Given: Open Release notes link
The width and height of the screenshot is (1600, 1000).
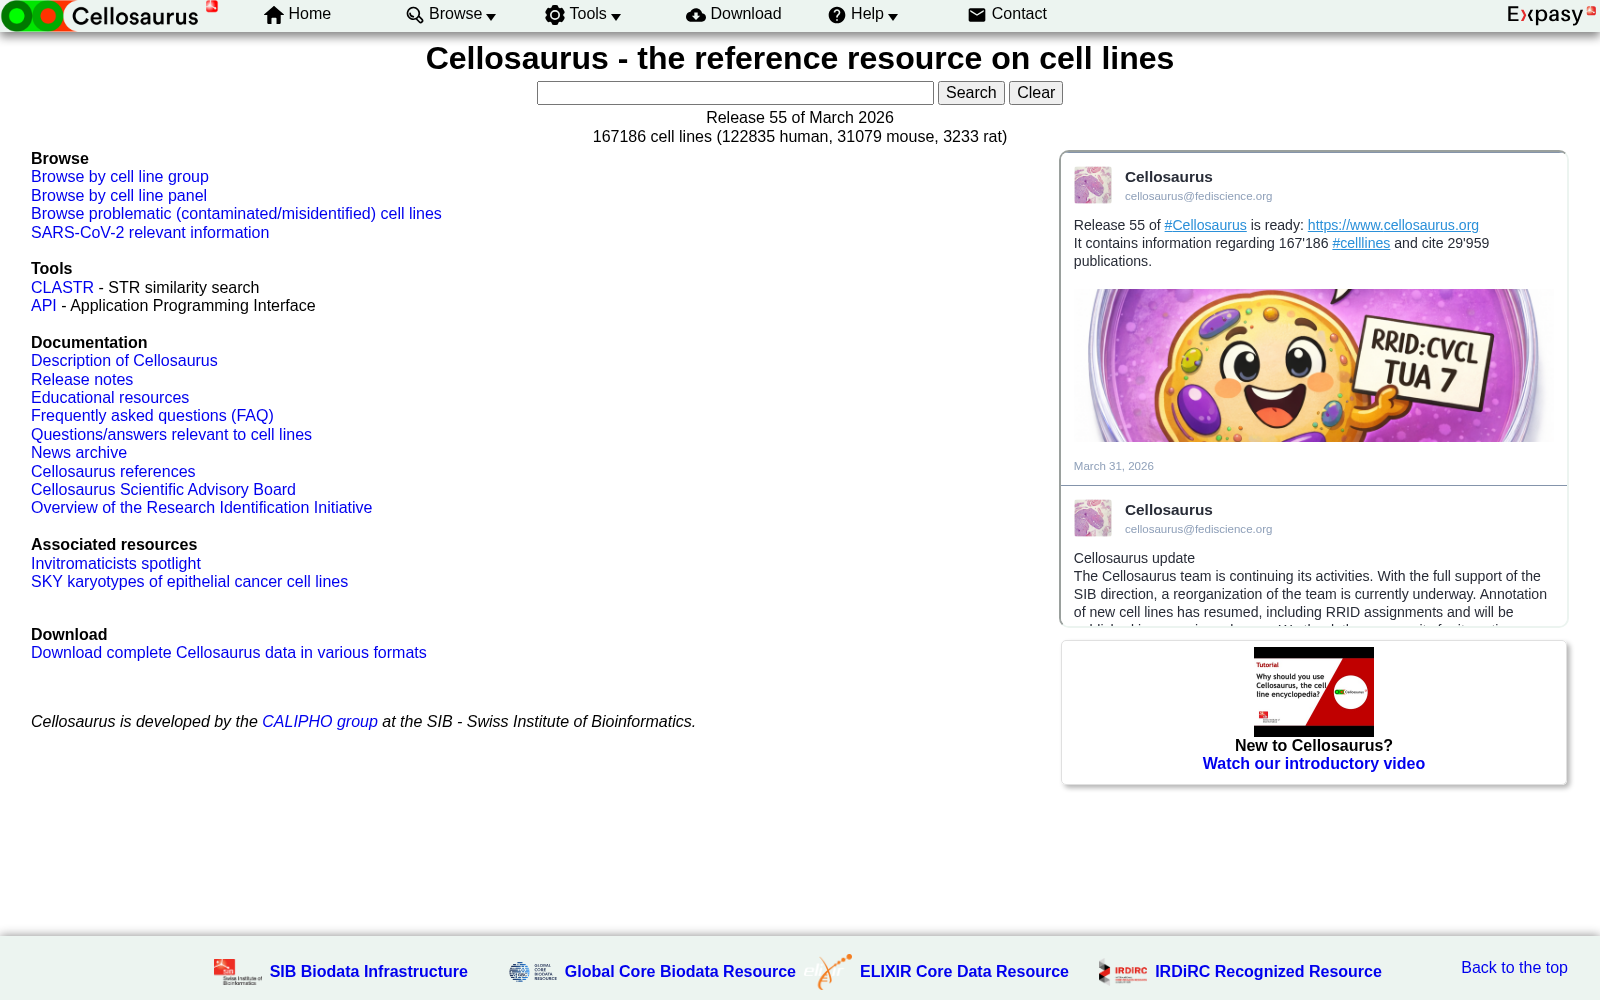Looking at the screenshot, I should (x=82, y=380).
